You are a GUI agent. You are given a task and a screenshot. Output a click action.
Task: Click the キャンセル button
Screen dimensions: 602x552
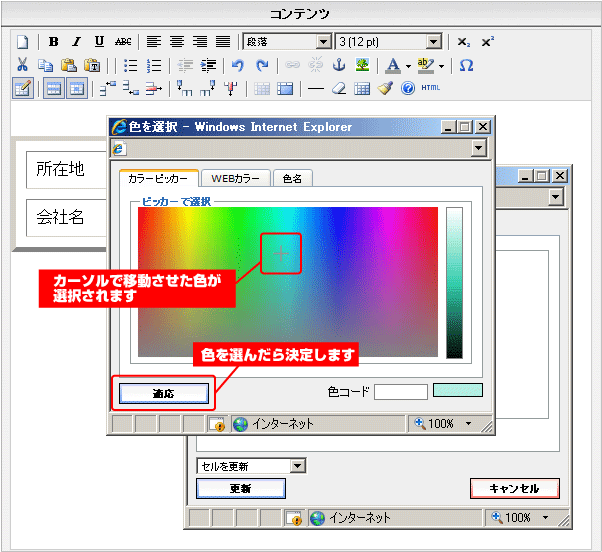514,488
